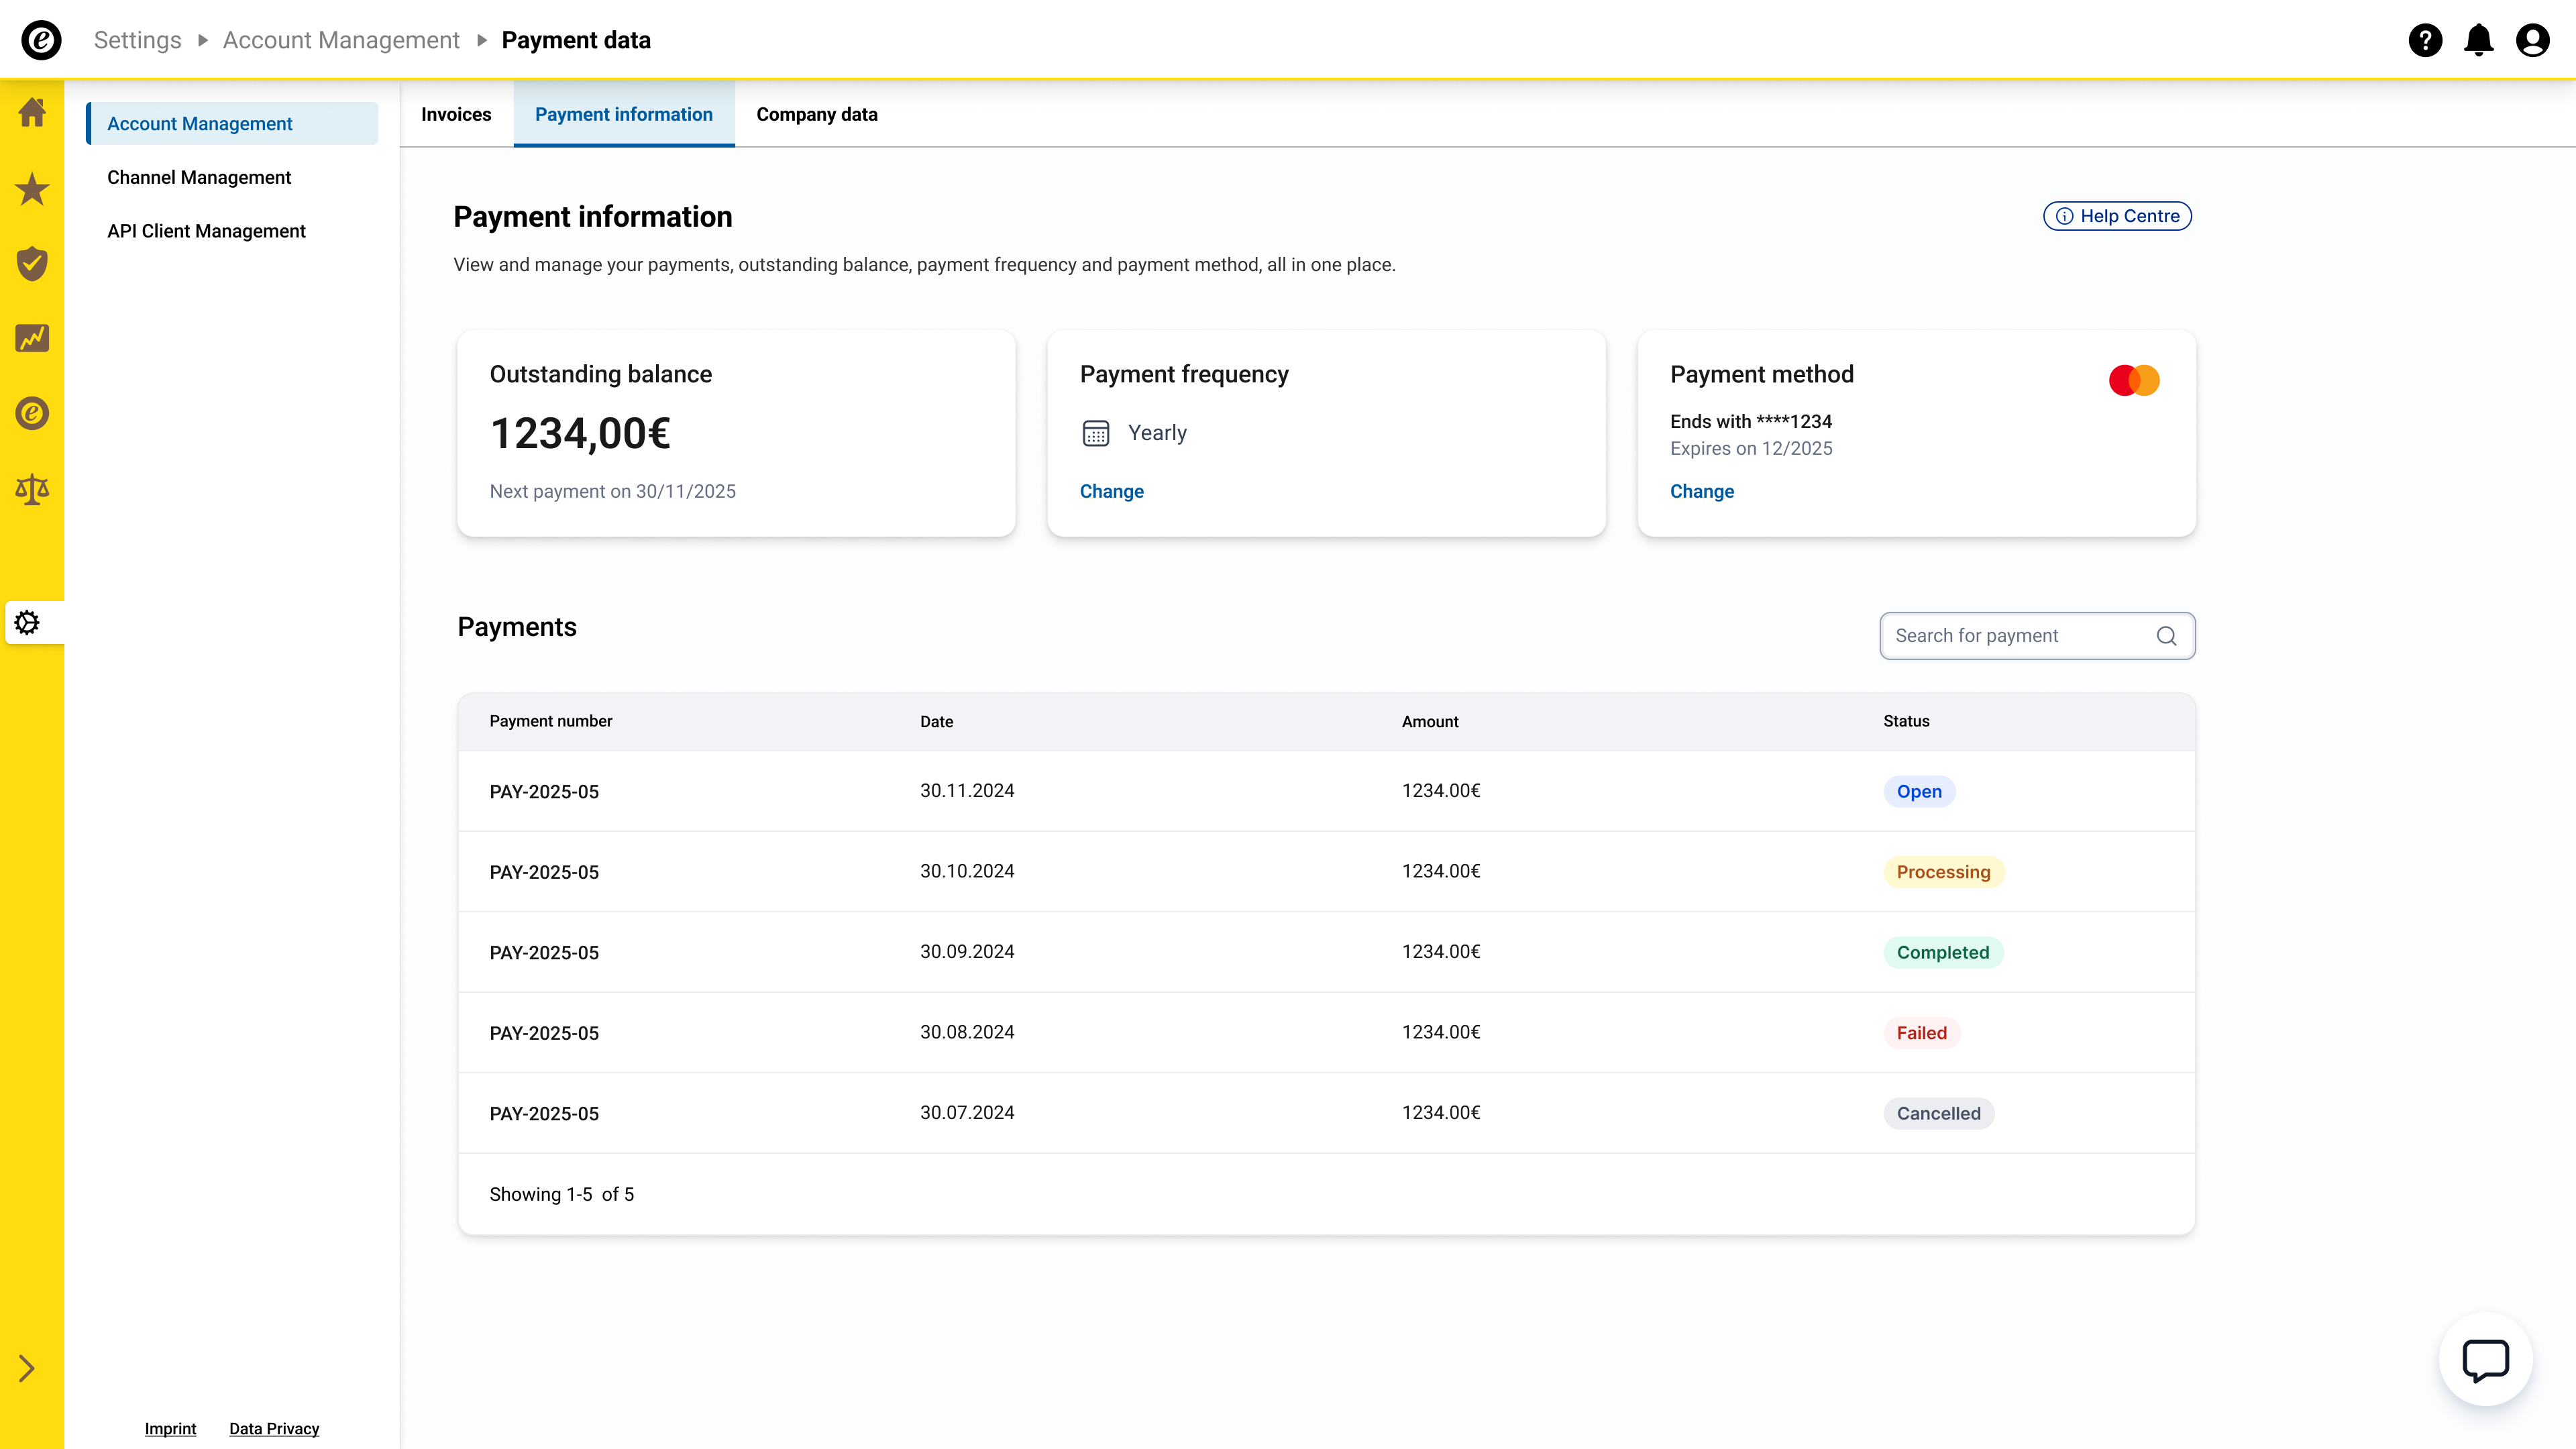Open the shield checkmark icon in the sidebar
Image resolution: width=2576 pixels, height=1449 pixels.
tap(32, 263)
